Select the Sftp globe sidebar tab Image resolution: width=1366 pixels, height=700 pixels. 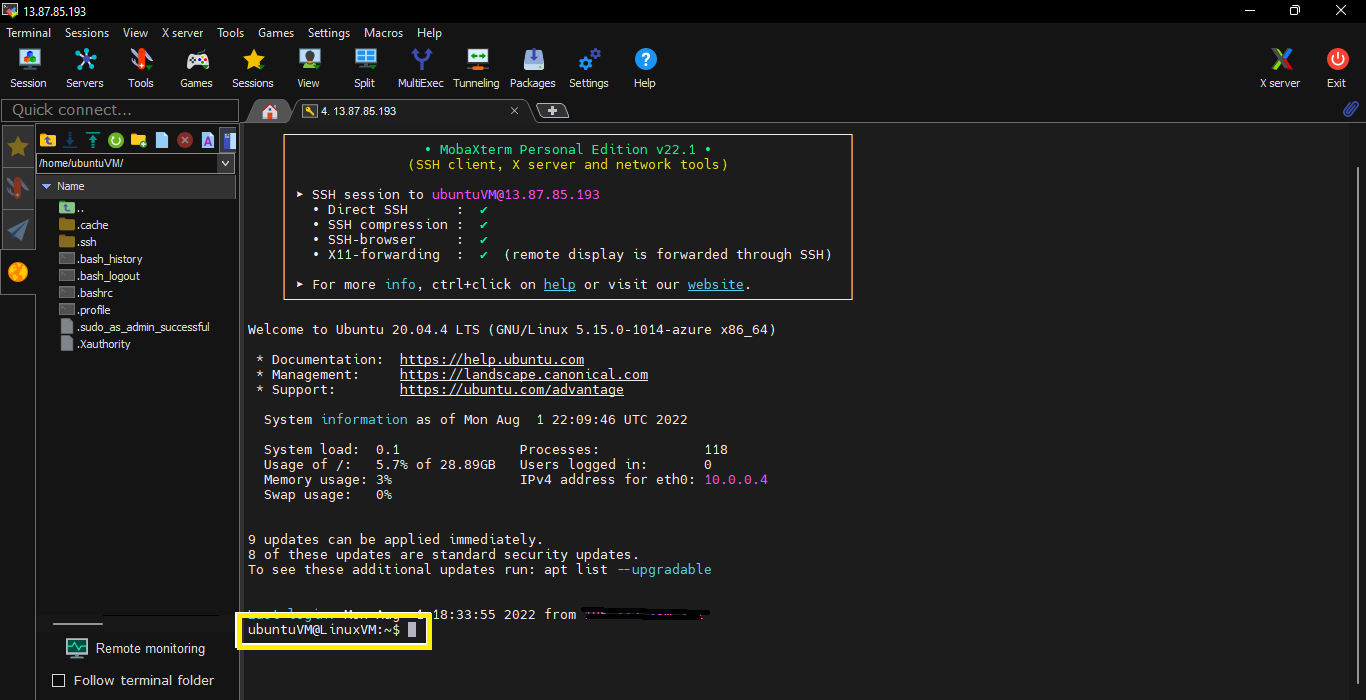pos(18,272)
